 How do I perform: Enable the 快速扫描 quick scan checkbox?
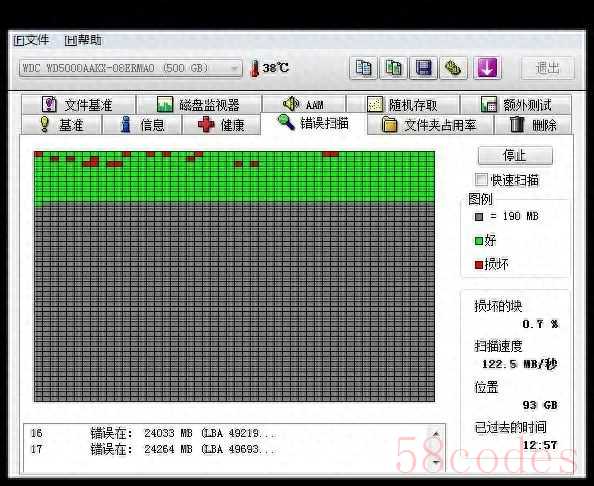point(481,180)
